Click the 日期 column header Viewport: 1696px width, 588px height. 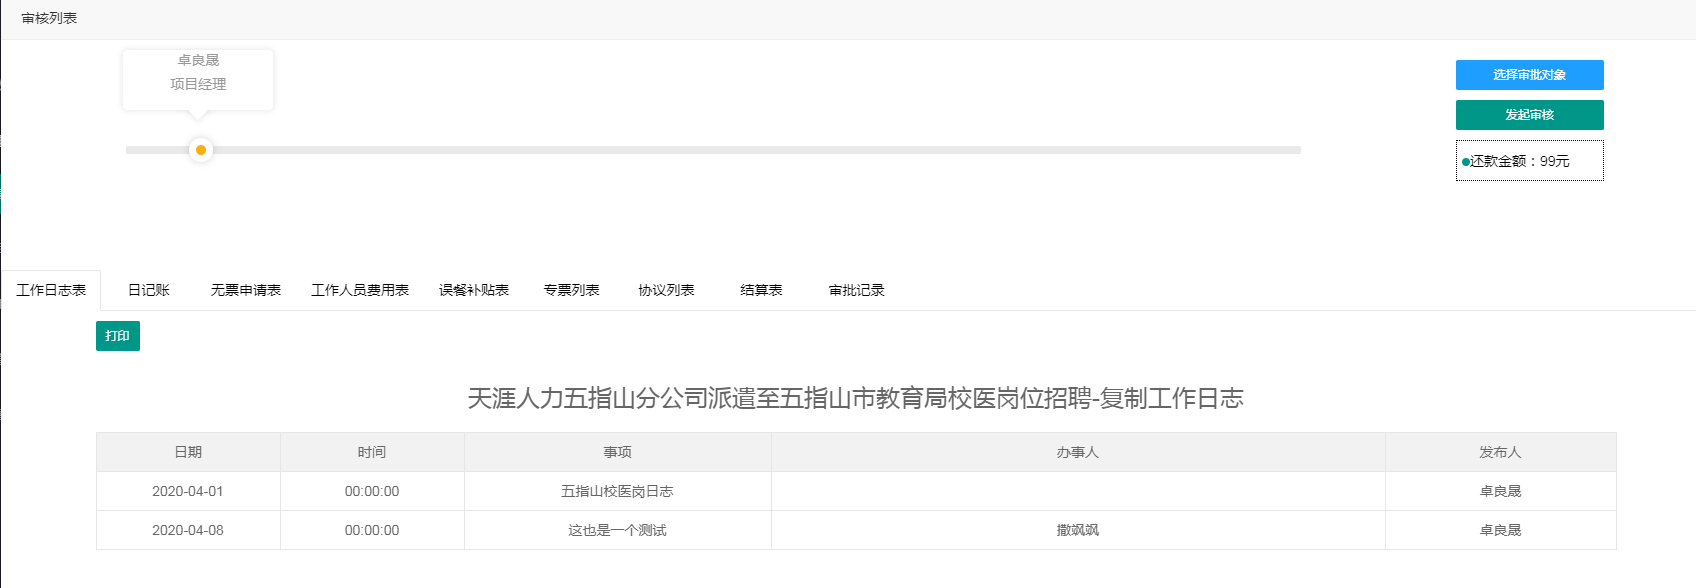(188, 452)
